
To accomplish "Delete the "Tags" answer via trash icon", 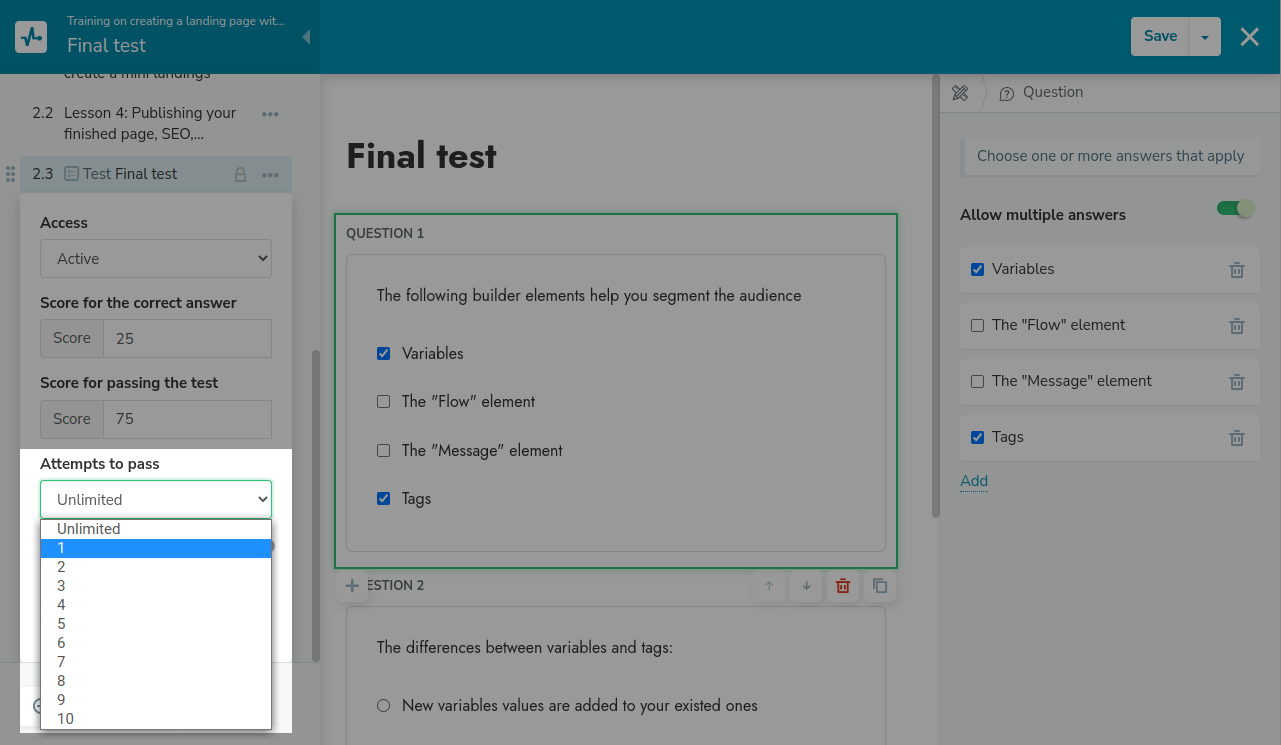I will click(x=1237, y=438).
